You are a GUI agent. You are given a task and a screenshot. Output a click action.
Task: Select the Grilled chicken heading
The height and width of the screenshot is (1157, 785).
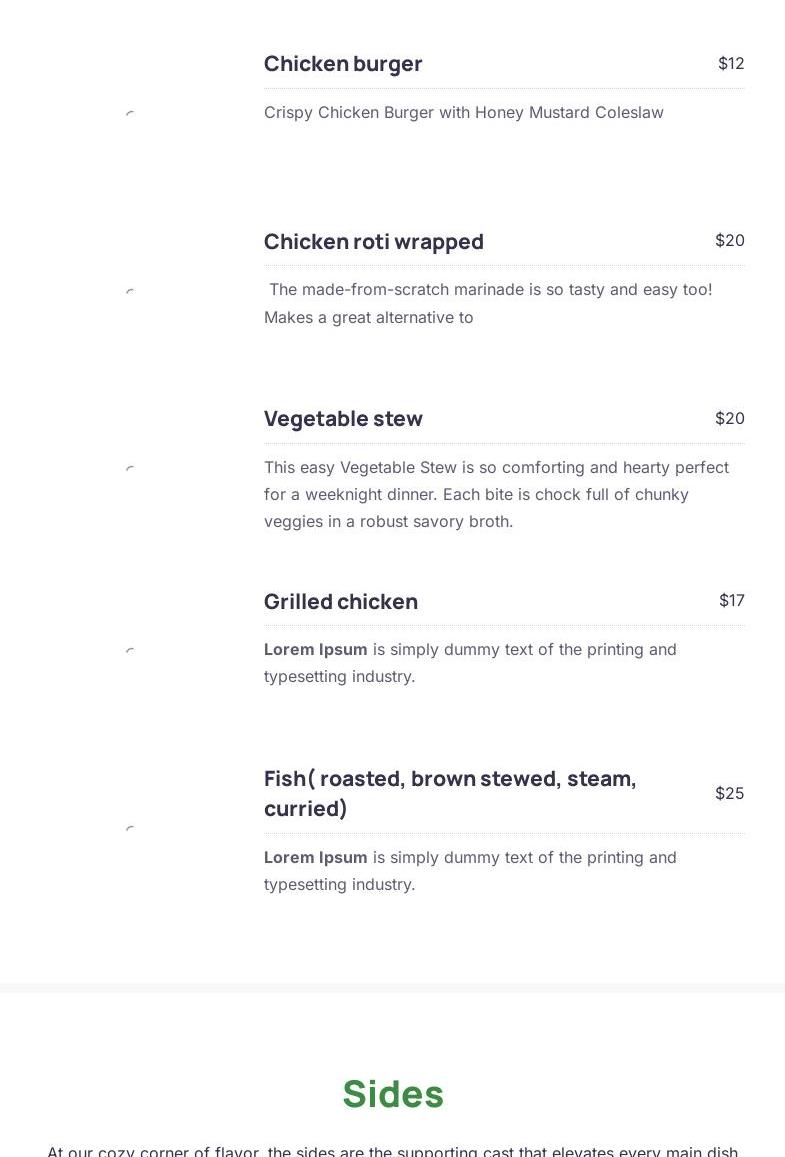(341, 601)
